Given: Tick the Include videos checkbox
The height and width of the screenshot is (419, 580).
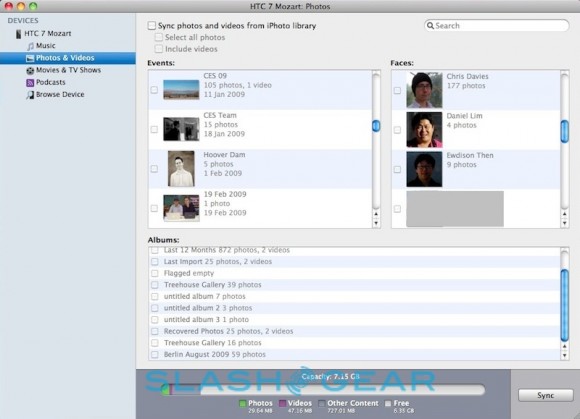Looking at the screenshot, I should tap(159, 49).
